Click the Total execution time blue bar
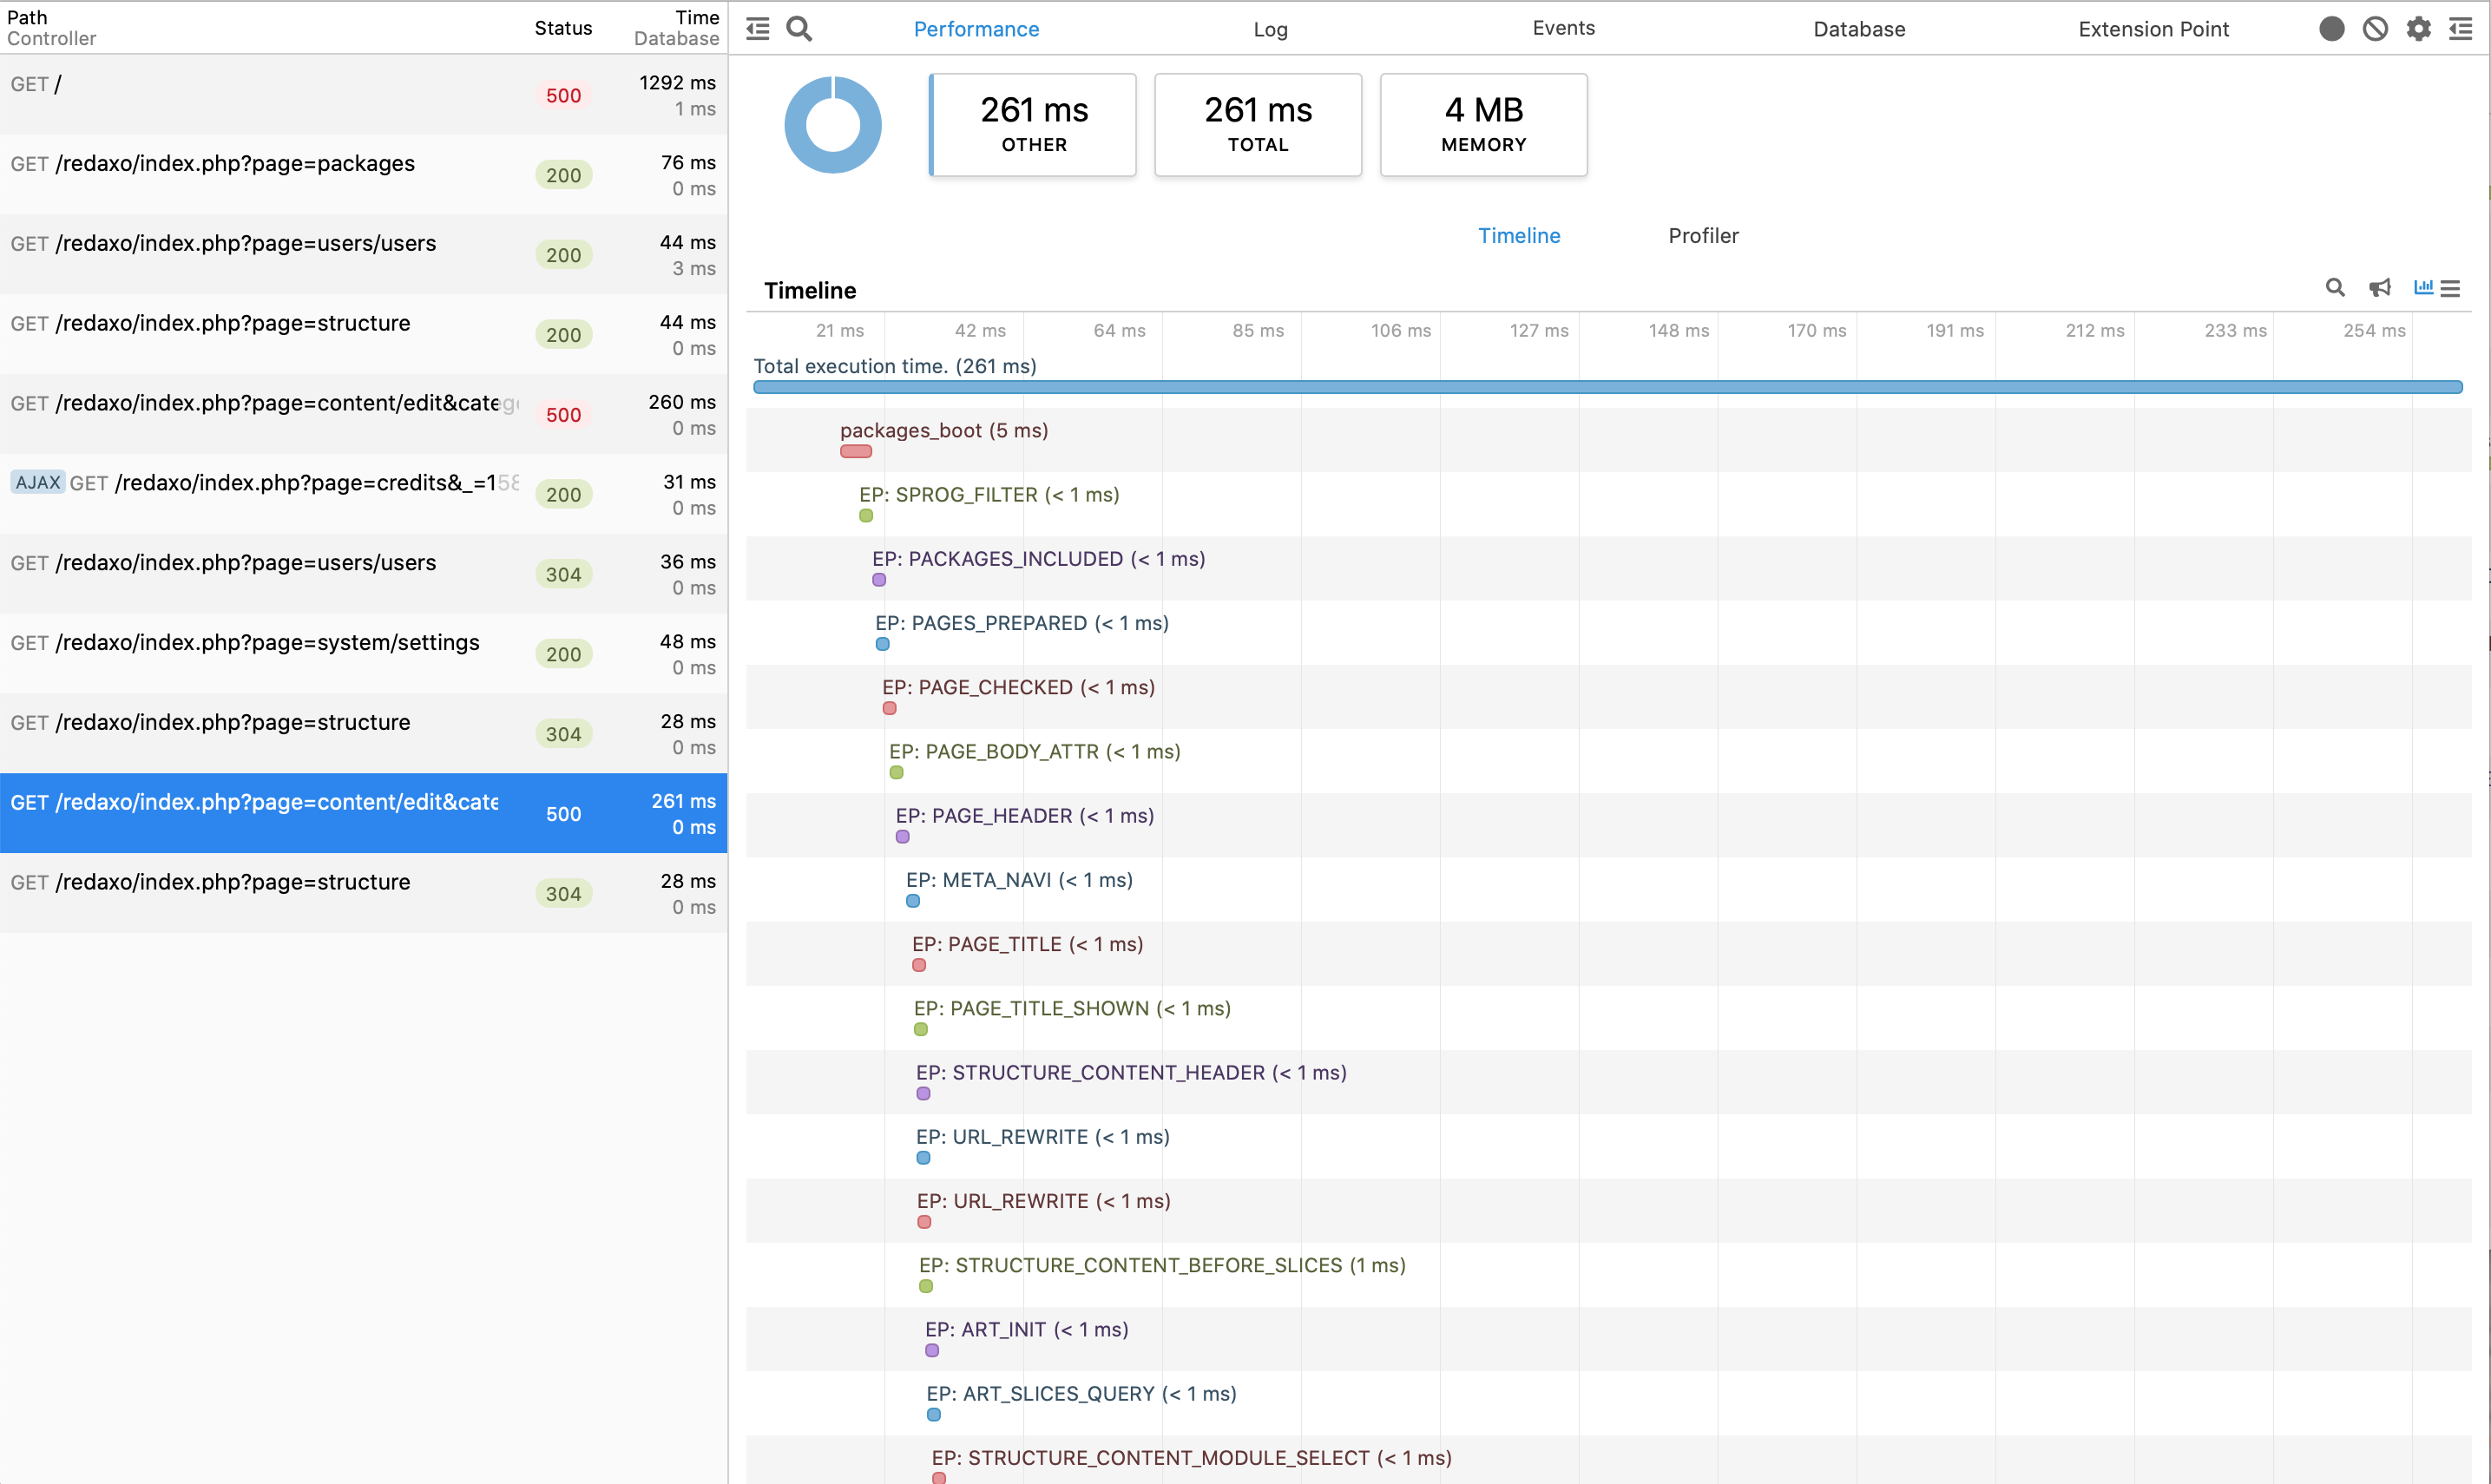The width and height of the screenshot is (2491, 1484). click(1607, 387)
